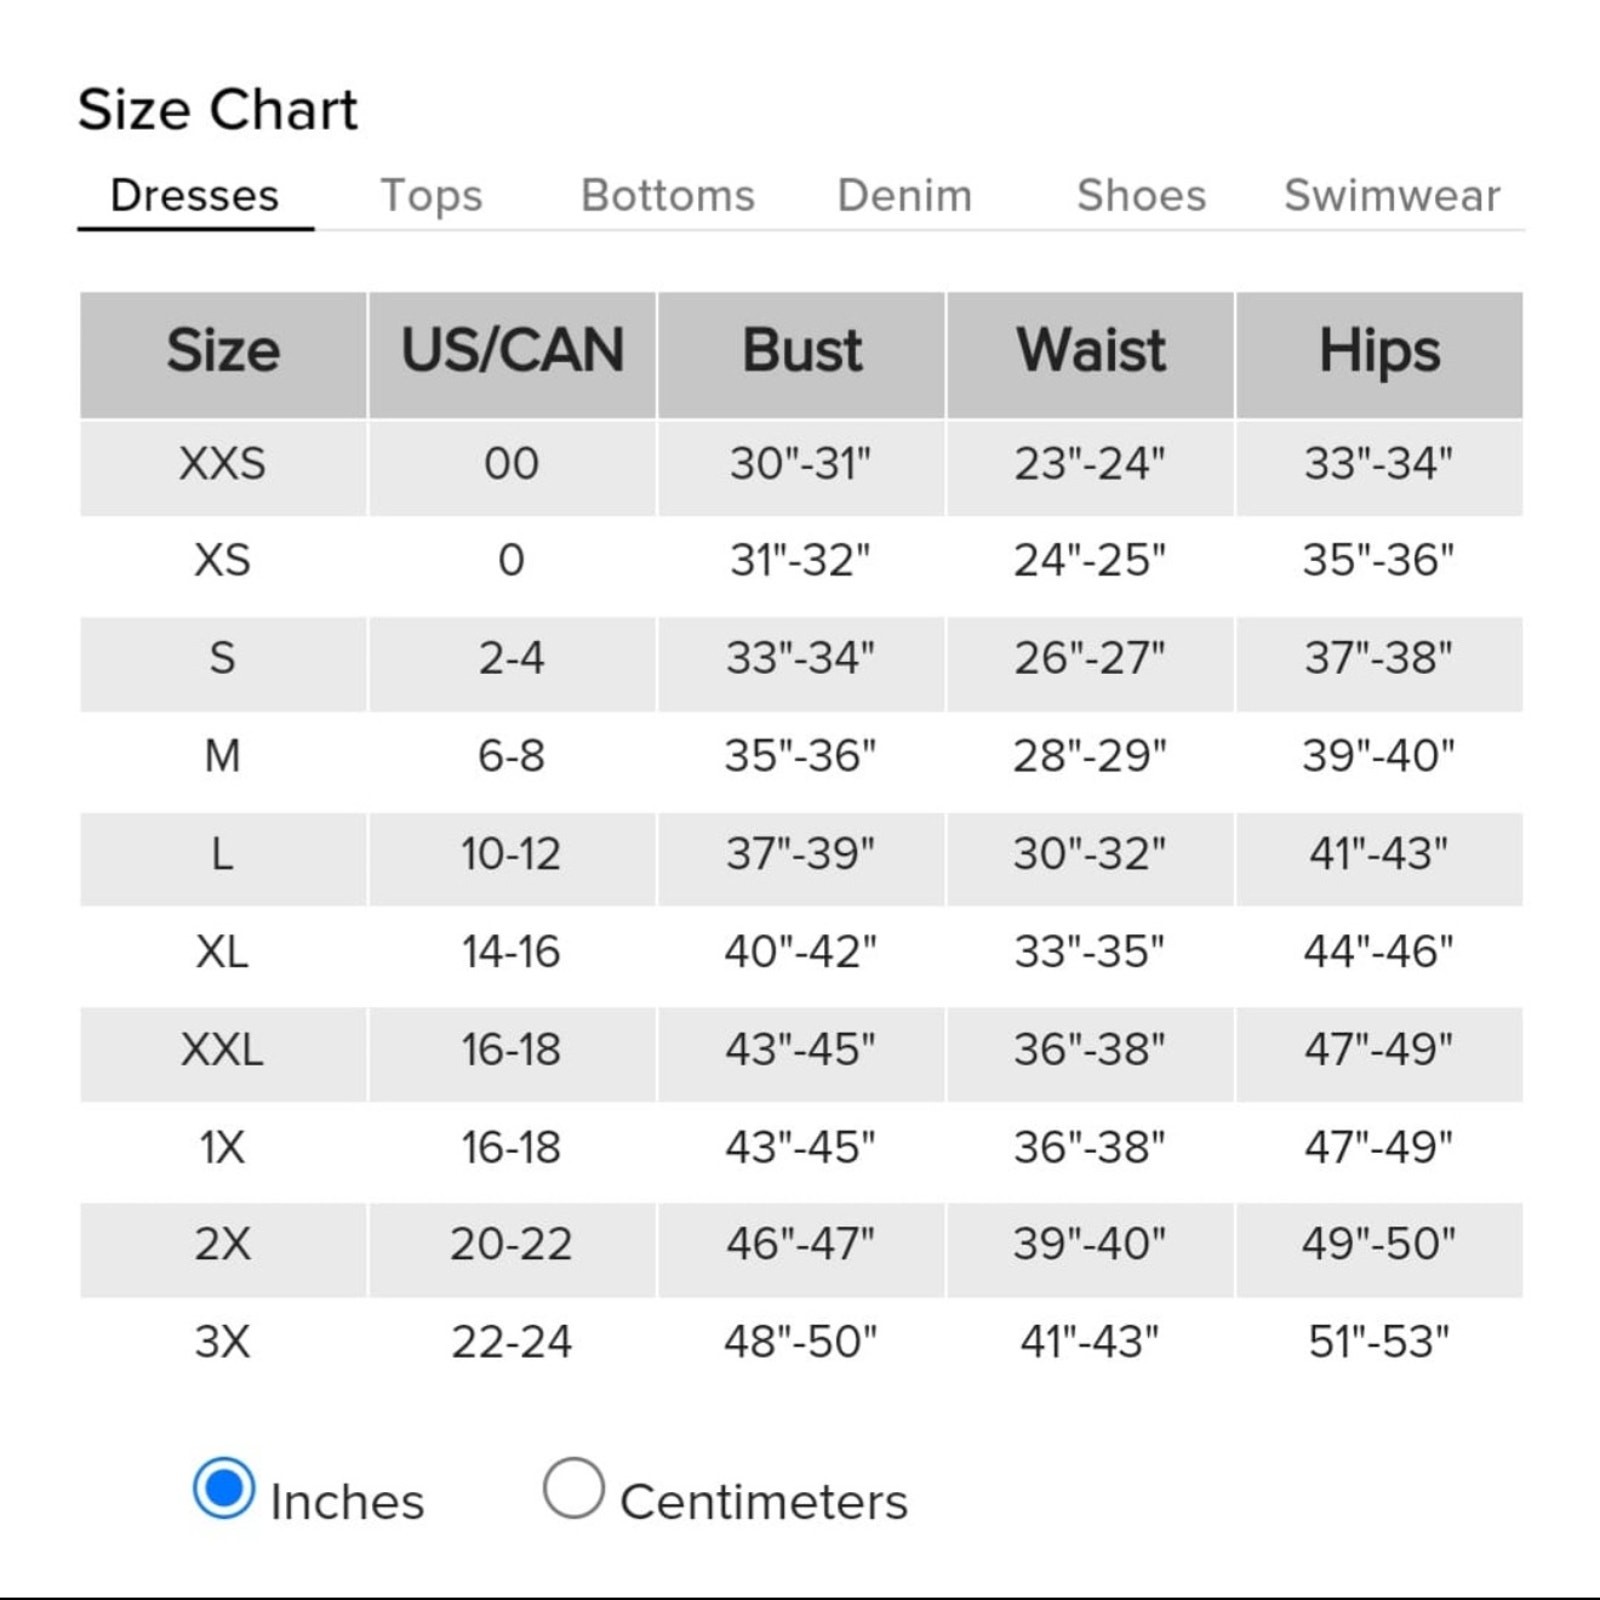Click the XL bust 40"-42" cell

coord(801,952)
